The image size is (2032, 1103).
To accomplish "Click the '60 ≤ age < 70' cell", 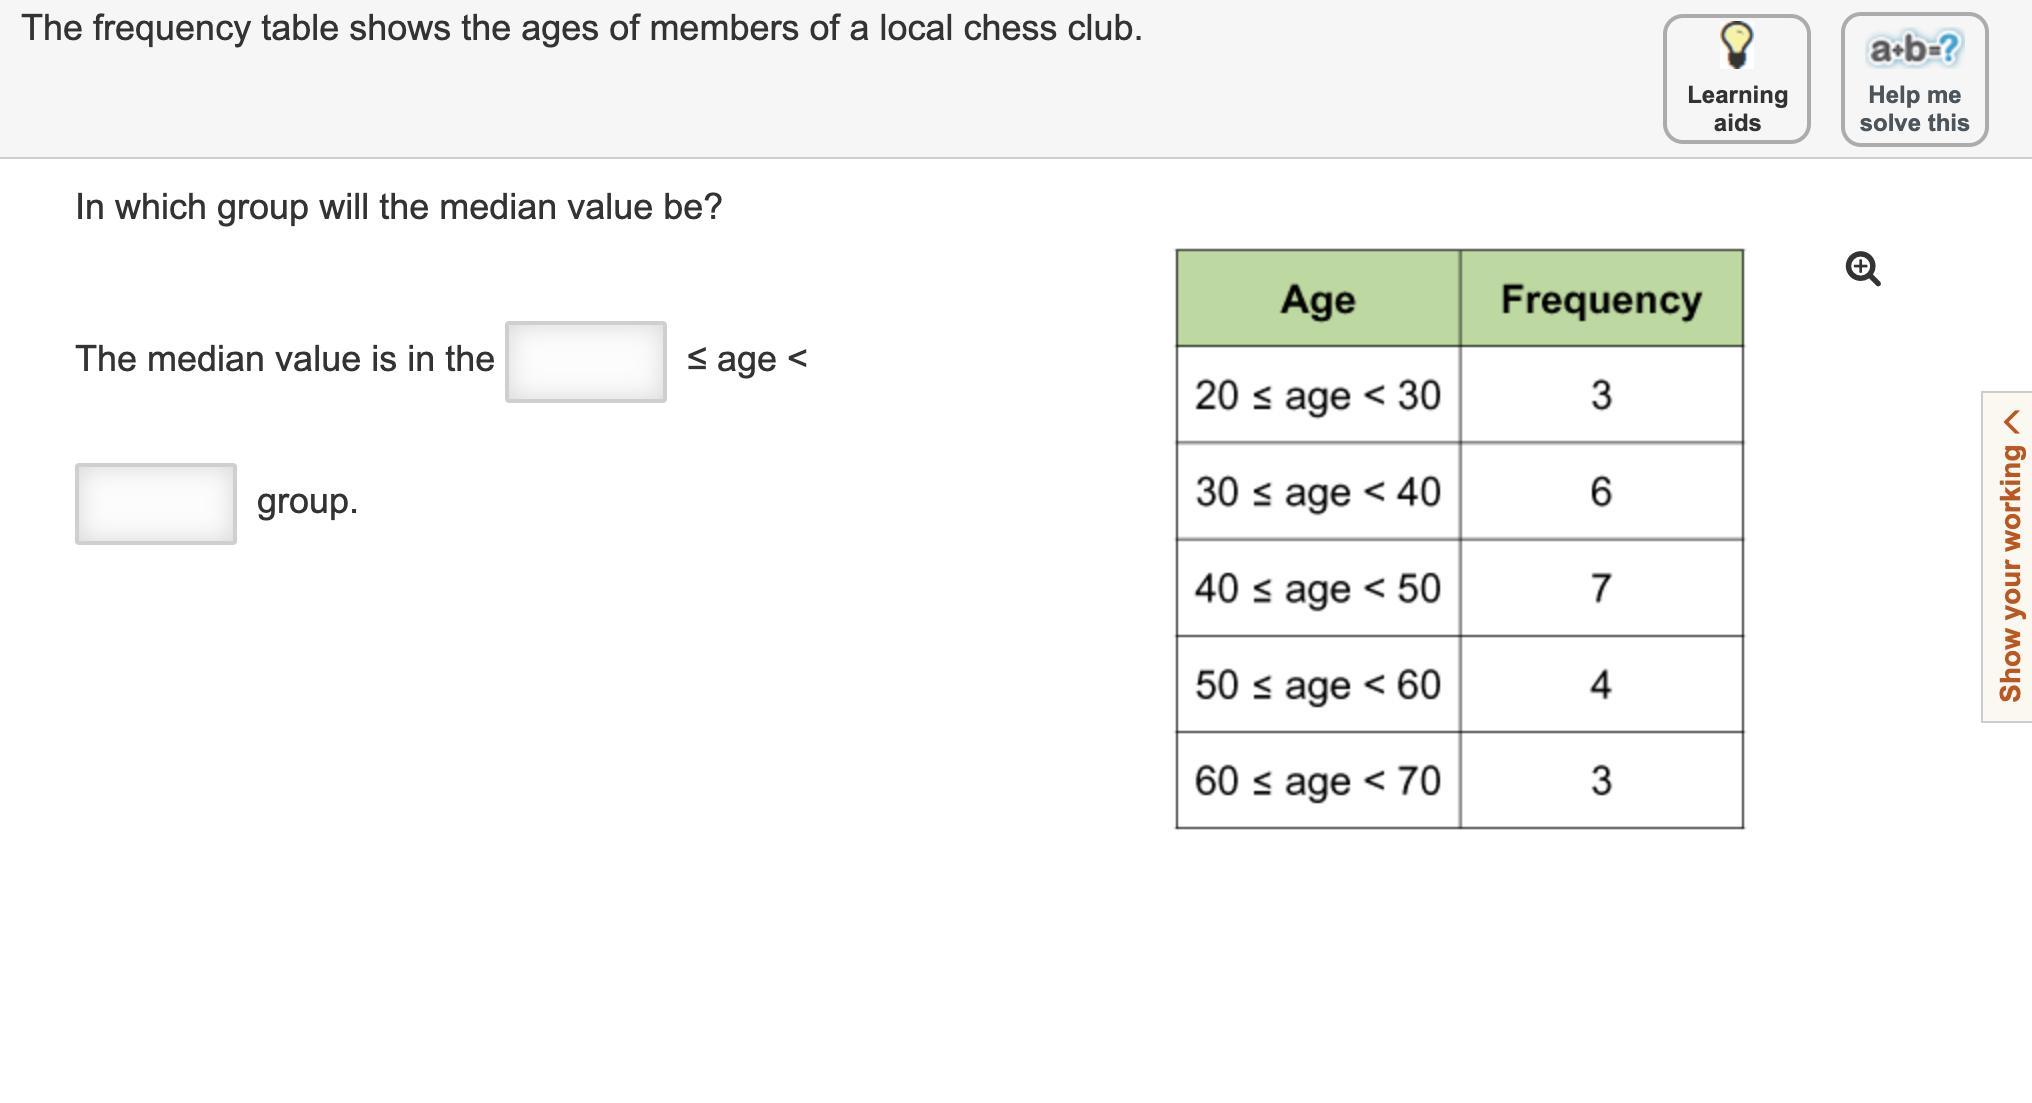I will coord(1318,781).
